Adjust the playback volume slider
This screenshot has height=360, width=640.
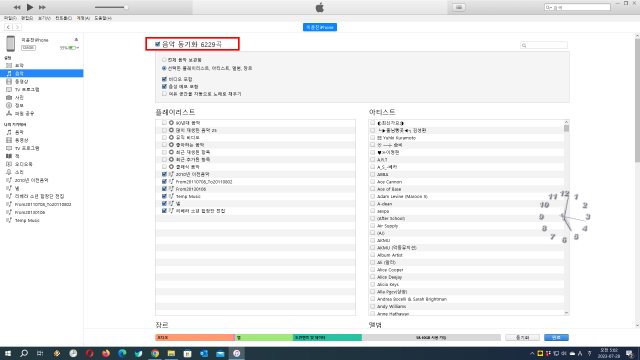[x=111, y=7]
